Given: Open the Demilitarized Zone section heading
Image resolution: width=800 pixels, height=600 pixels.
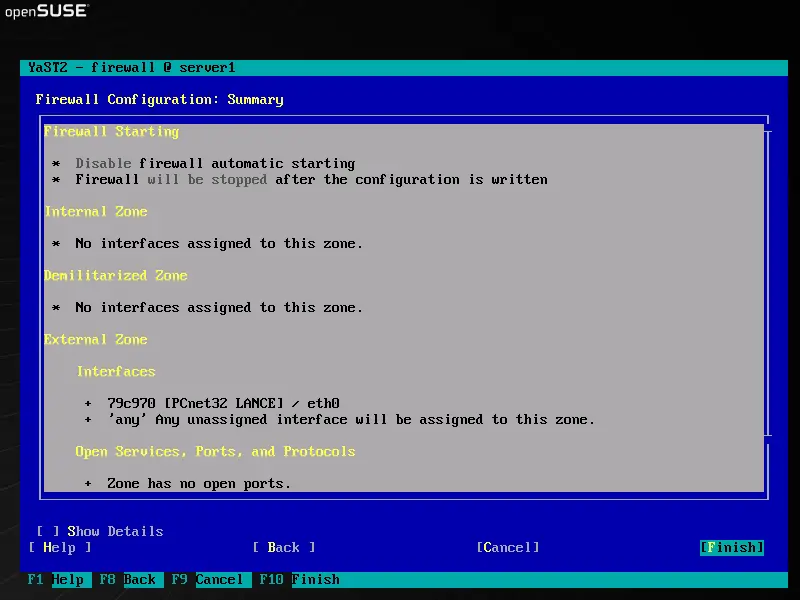Looking at the screenshot, I should tap(115, 275).
